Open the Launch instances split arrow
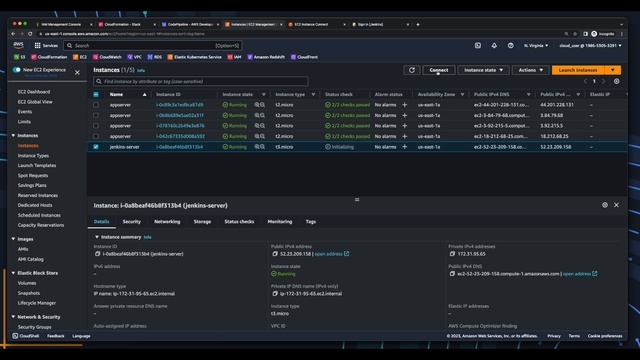The width and height of the screenshot is (640, 360). coord(613,70)
